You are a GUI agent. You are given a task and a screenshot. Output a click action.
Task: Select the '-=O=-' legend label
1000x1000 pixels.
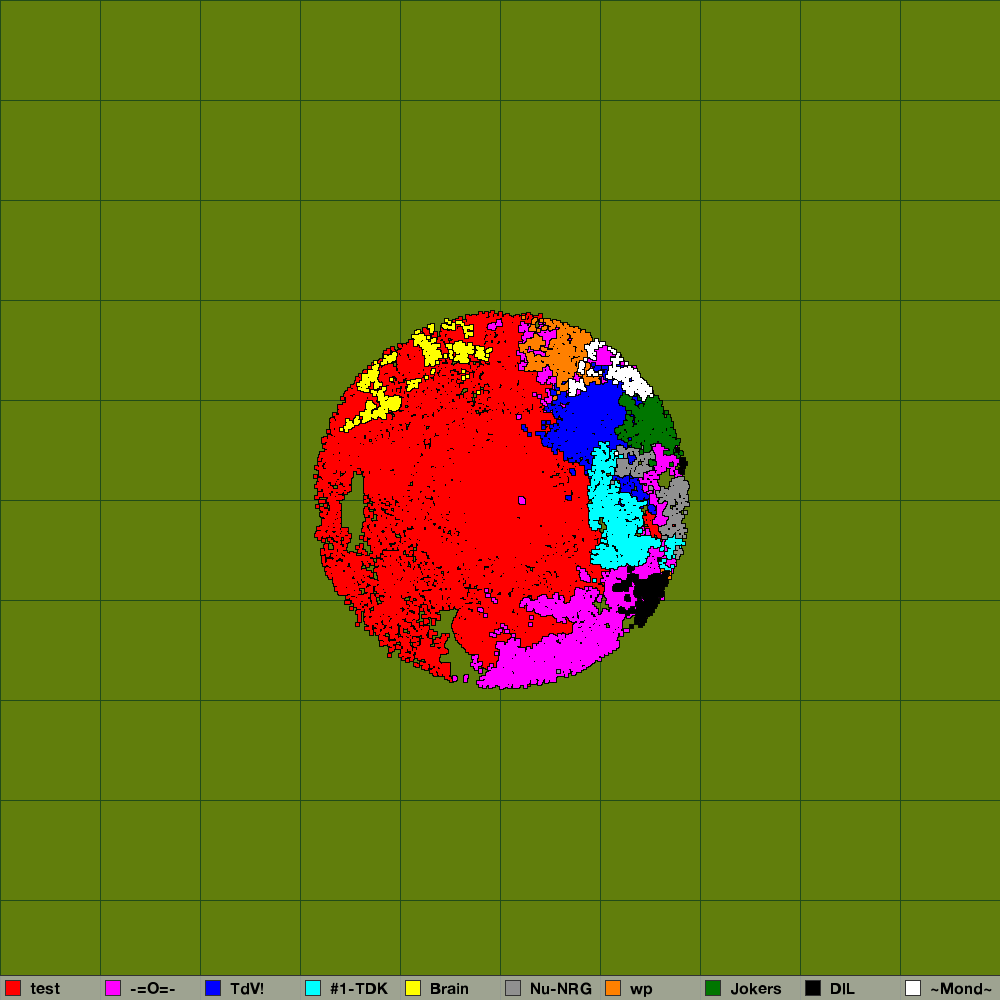tap(152, 989)
